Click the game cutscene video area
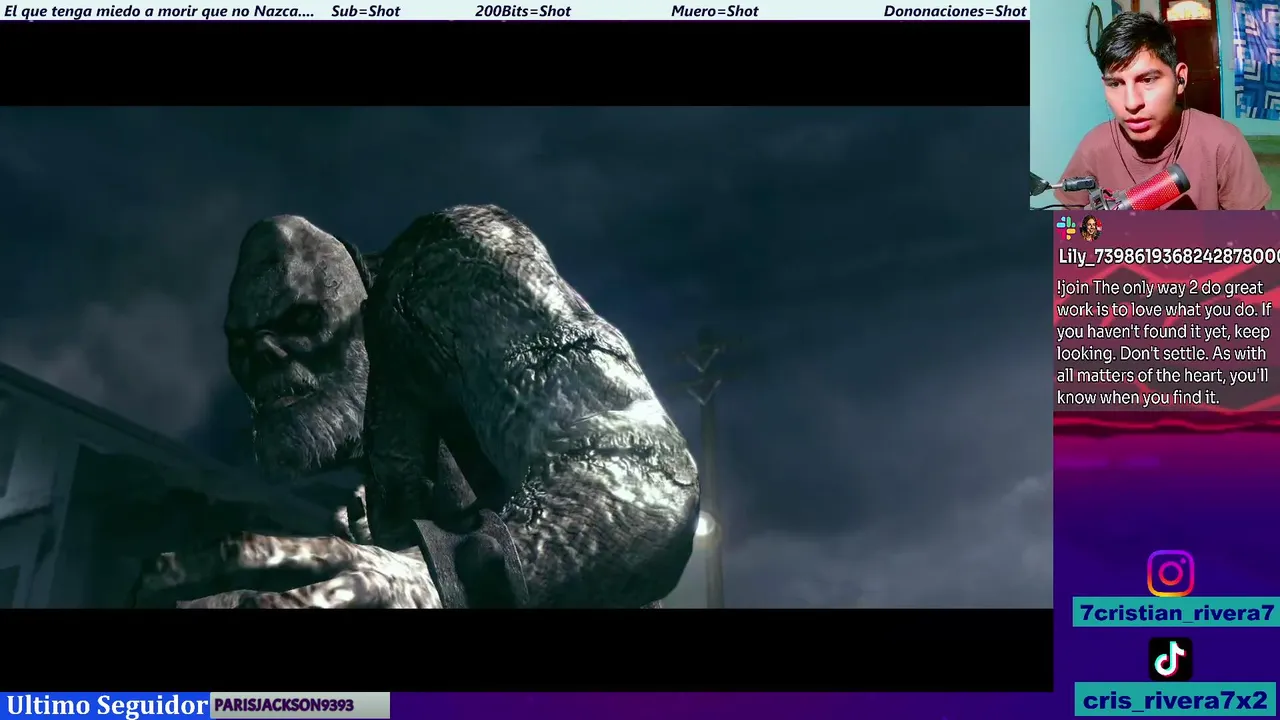The width and height of the screenshot is (1280, 720). coord(526,357)
